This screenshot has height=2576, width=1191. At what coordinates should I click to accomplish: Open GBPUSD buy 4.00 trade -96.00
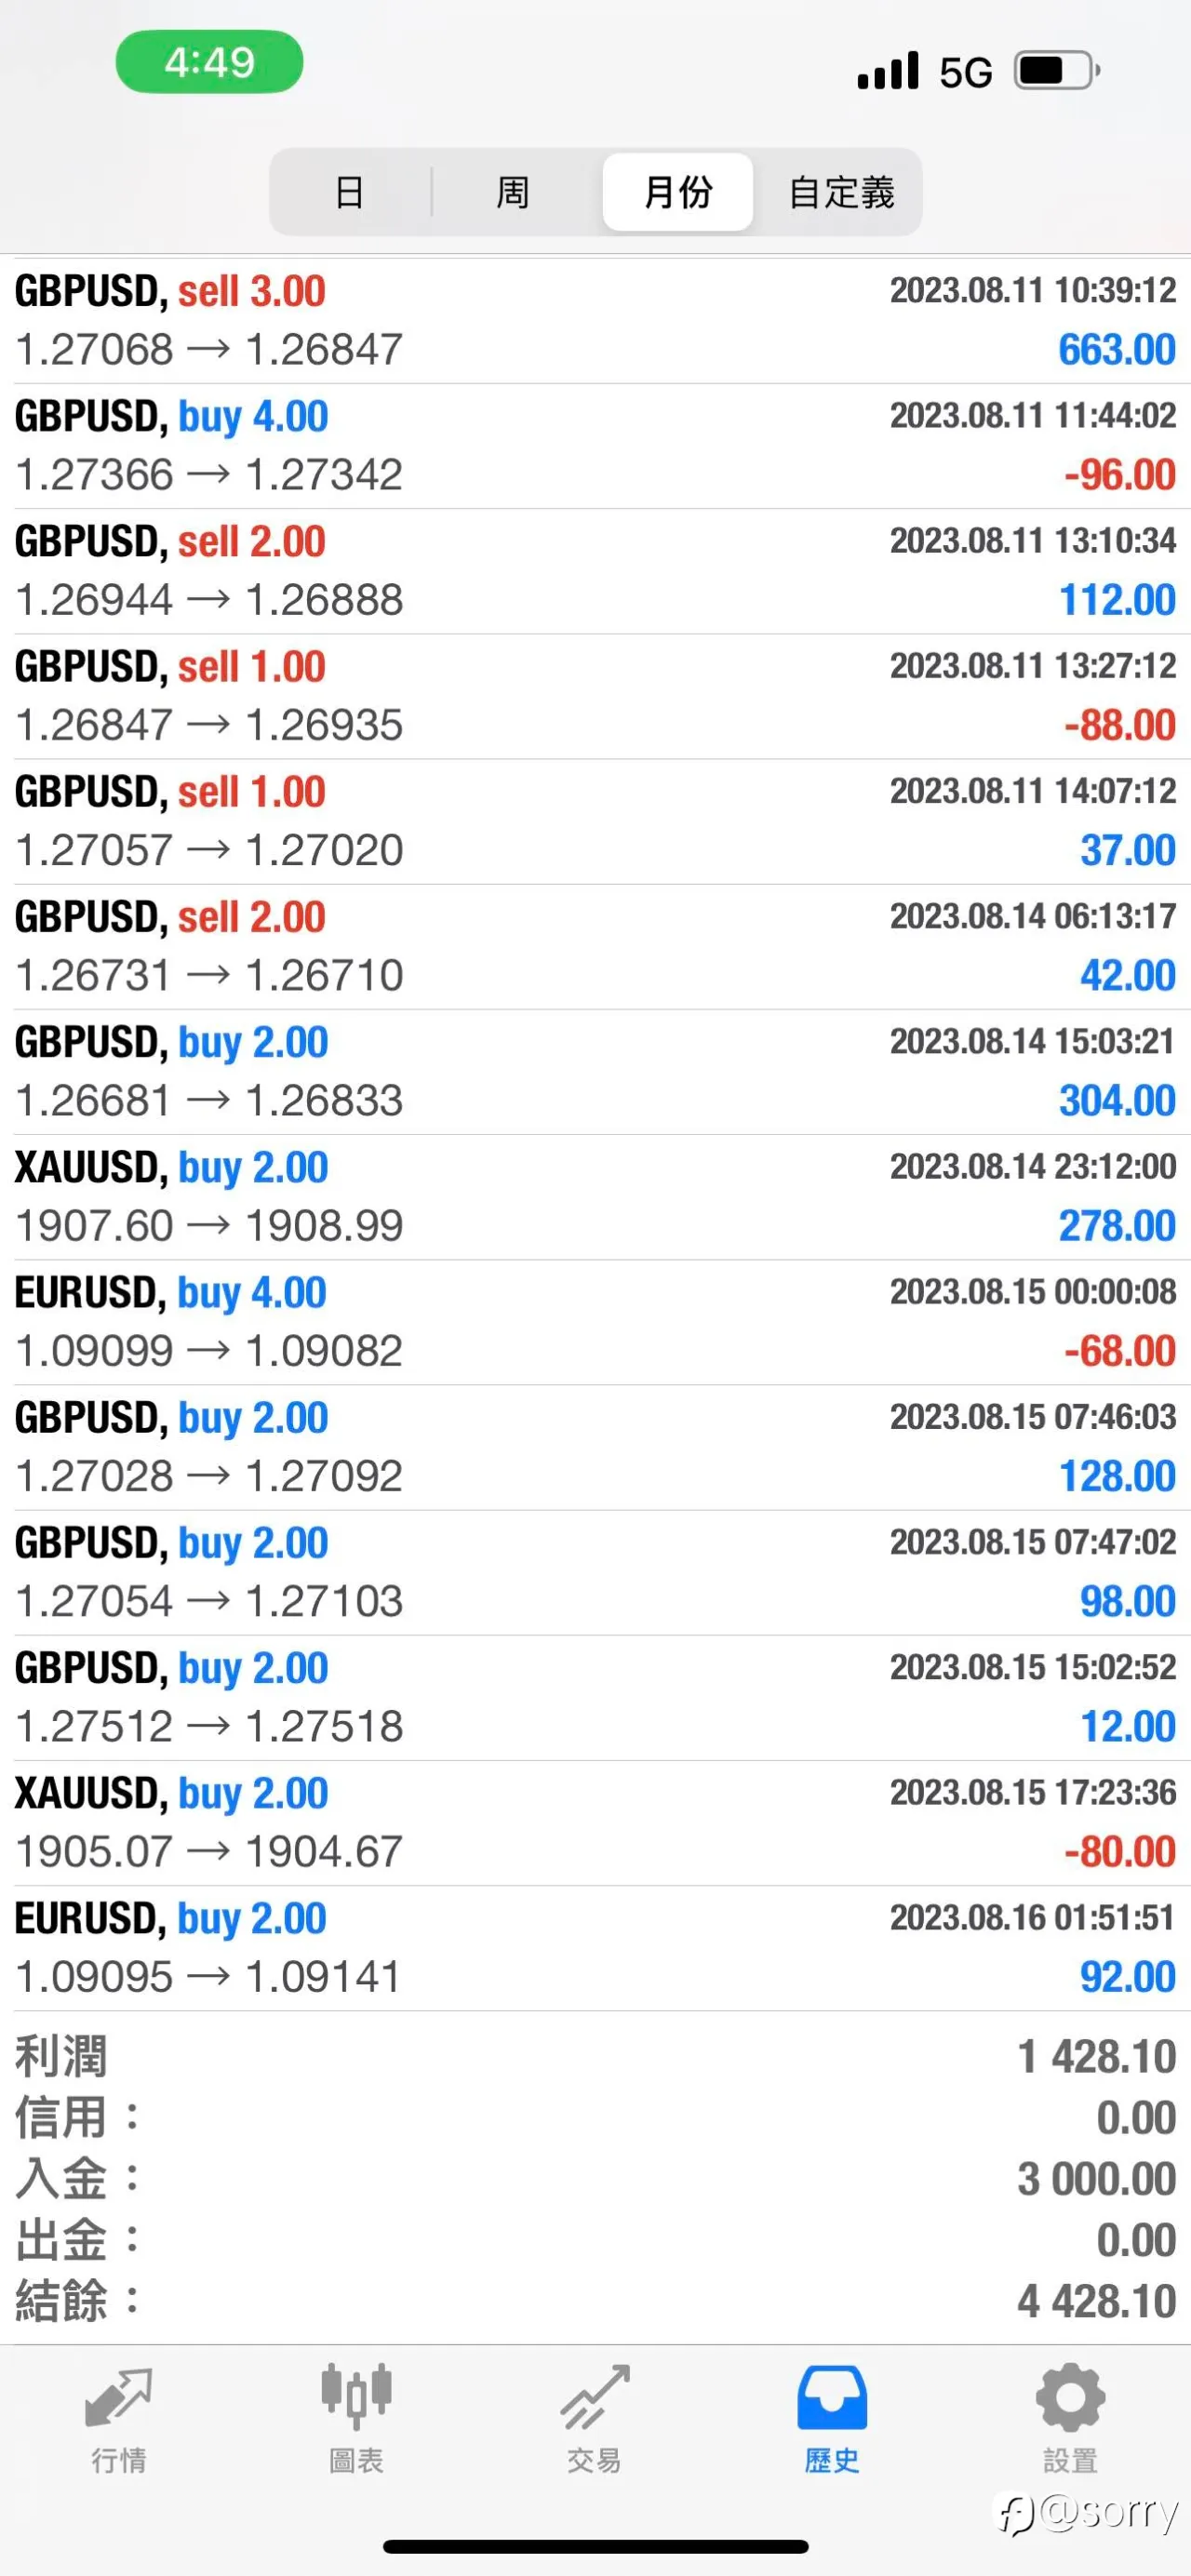(595, 446)
